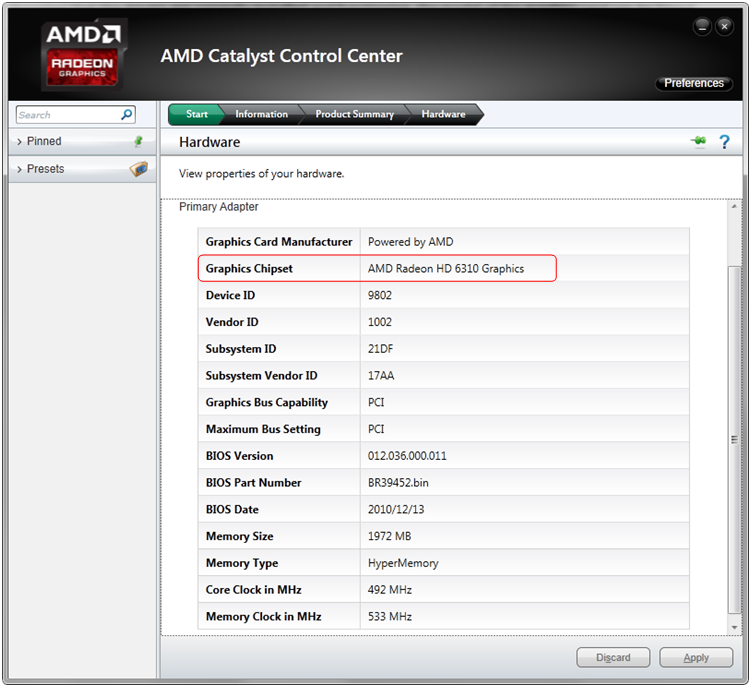Go to the Start breadcrumb
The image size is (750, 687).
pyautogui.click(x=197, y=114)
